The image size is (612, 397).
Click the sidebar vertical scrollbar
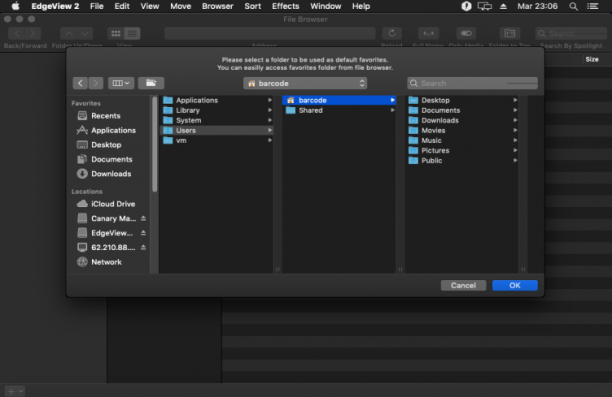(155, 144)
